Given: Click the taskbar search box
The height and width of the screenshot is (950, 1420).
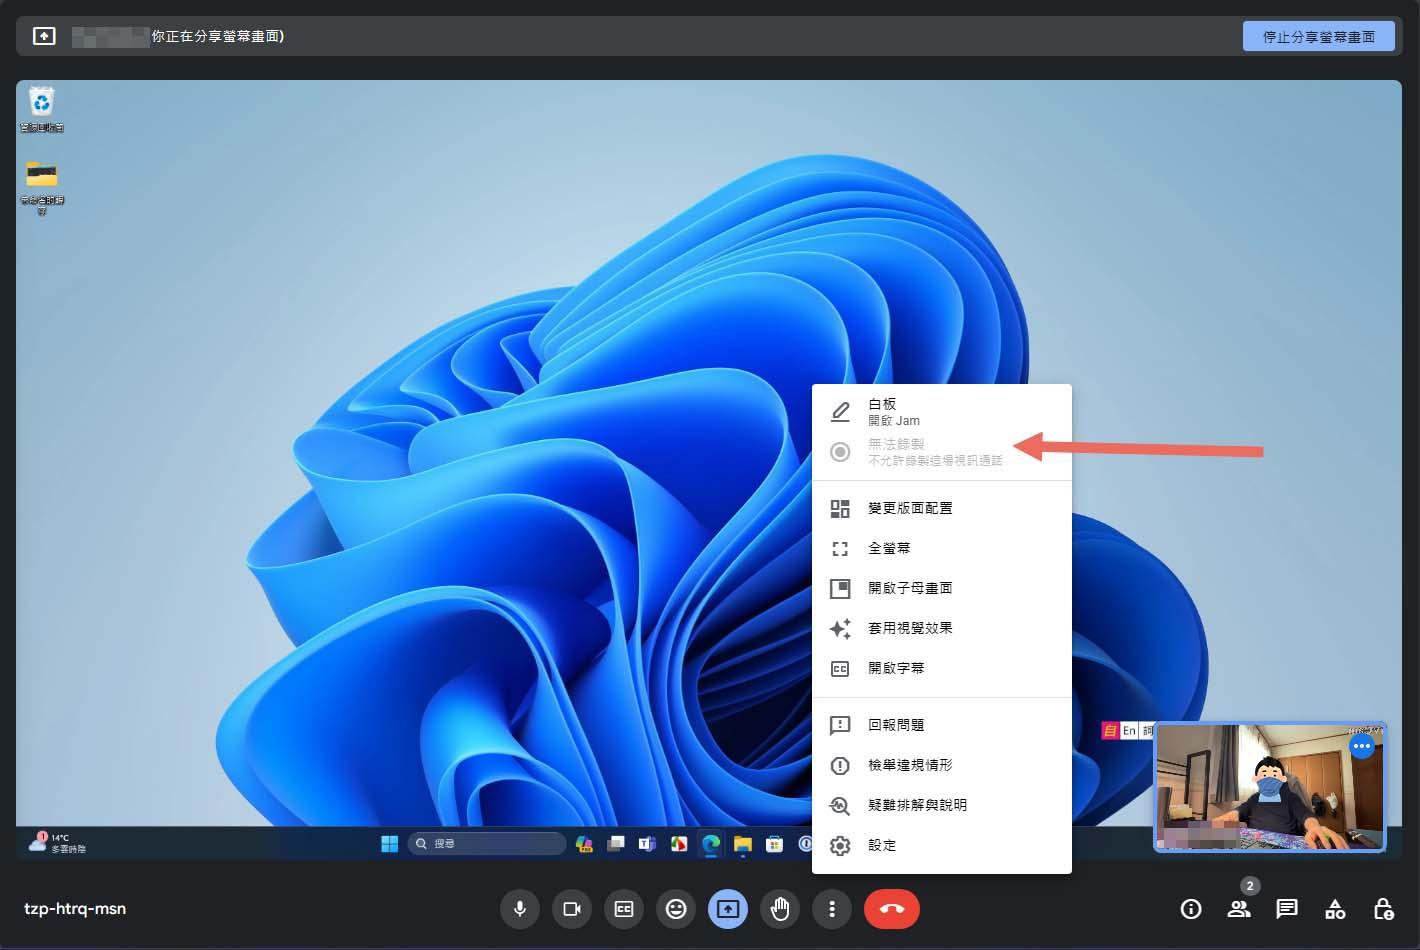Looking at the screenshot, I should pyautogui.click(x=487, y=844).
